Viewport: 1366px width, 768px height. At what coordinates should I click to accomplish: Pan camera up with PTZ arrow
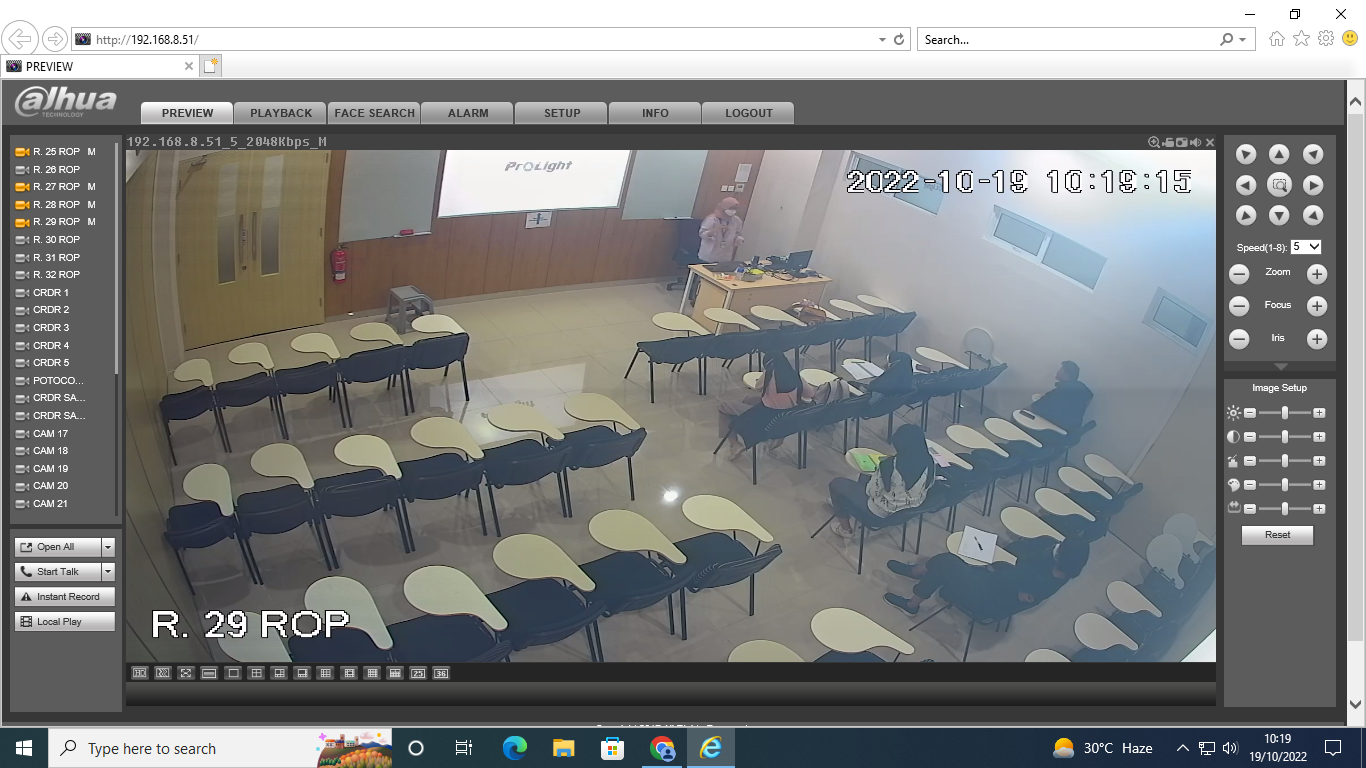[1279, 154]
